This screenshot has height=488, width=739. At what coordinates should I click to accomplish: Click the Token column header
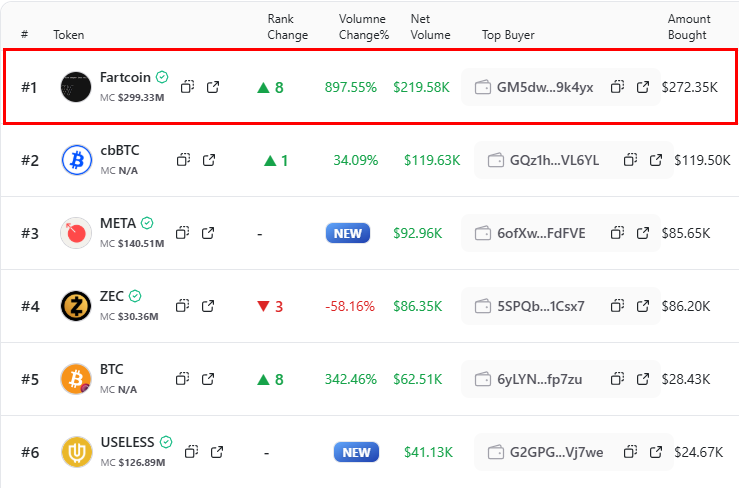point(69,35)
